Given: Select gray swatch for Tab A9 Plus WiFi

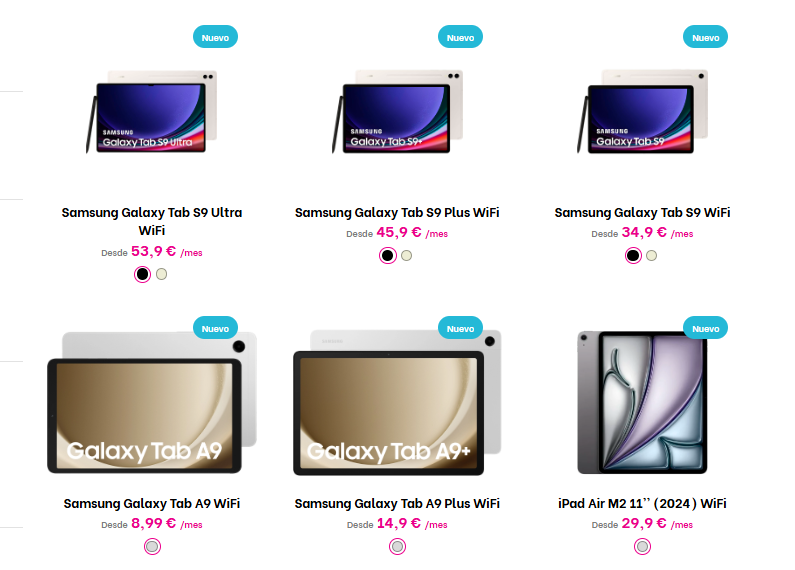Looking at the screenshot, I should tap(398, 547).
